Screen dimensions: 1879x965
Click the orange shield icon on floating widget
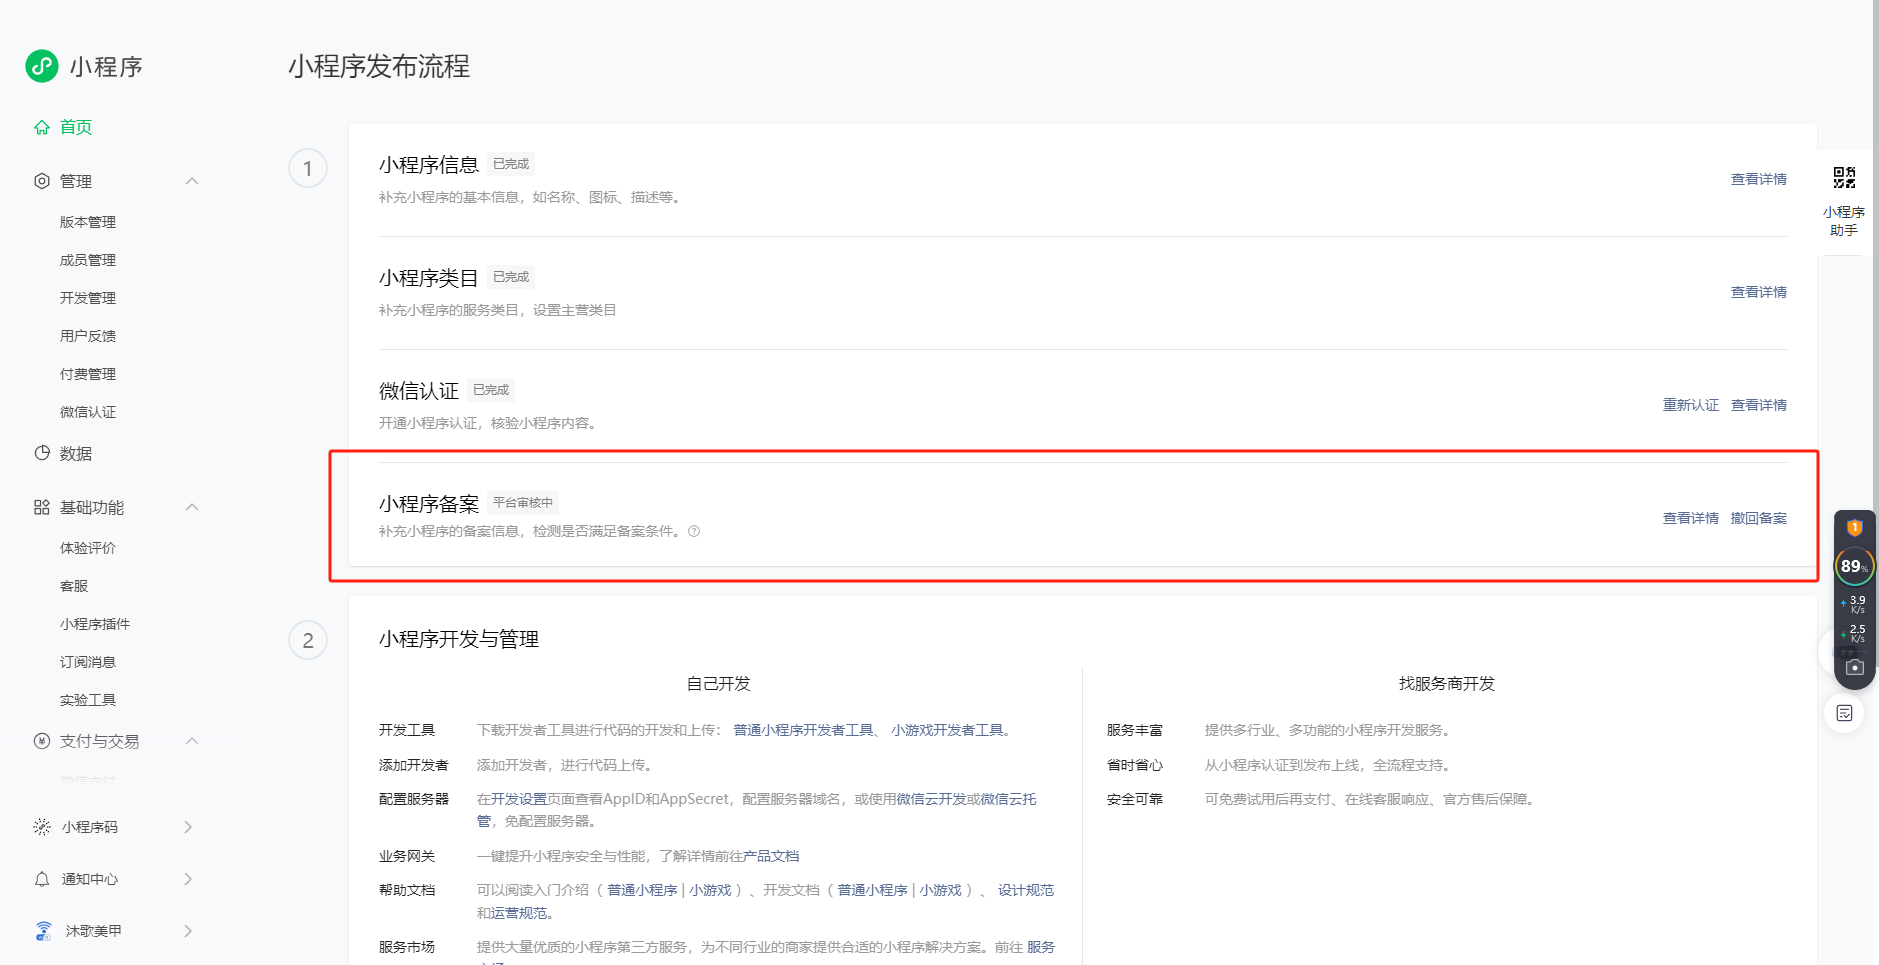click(1854, 527)
